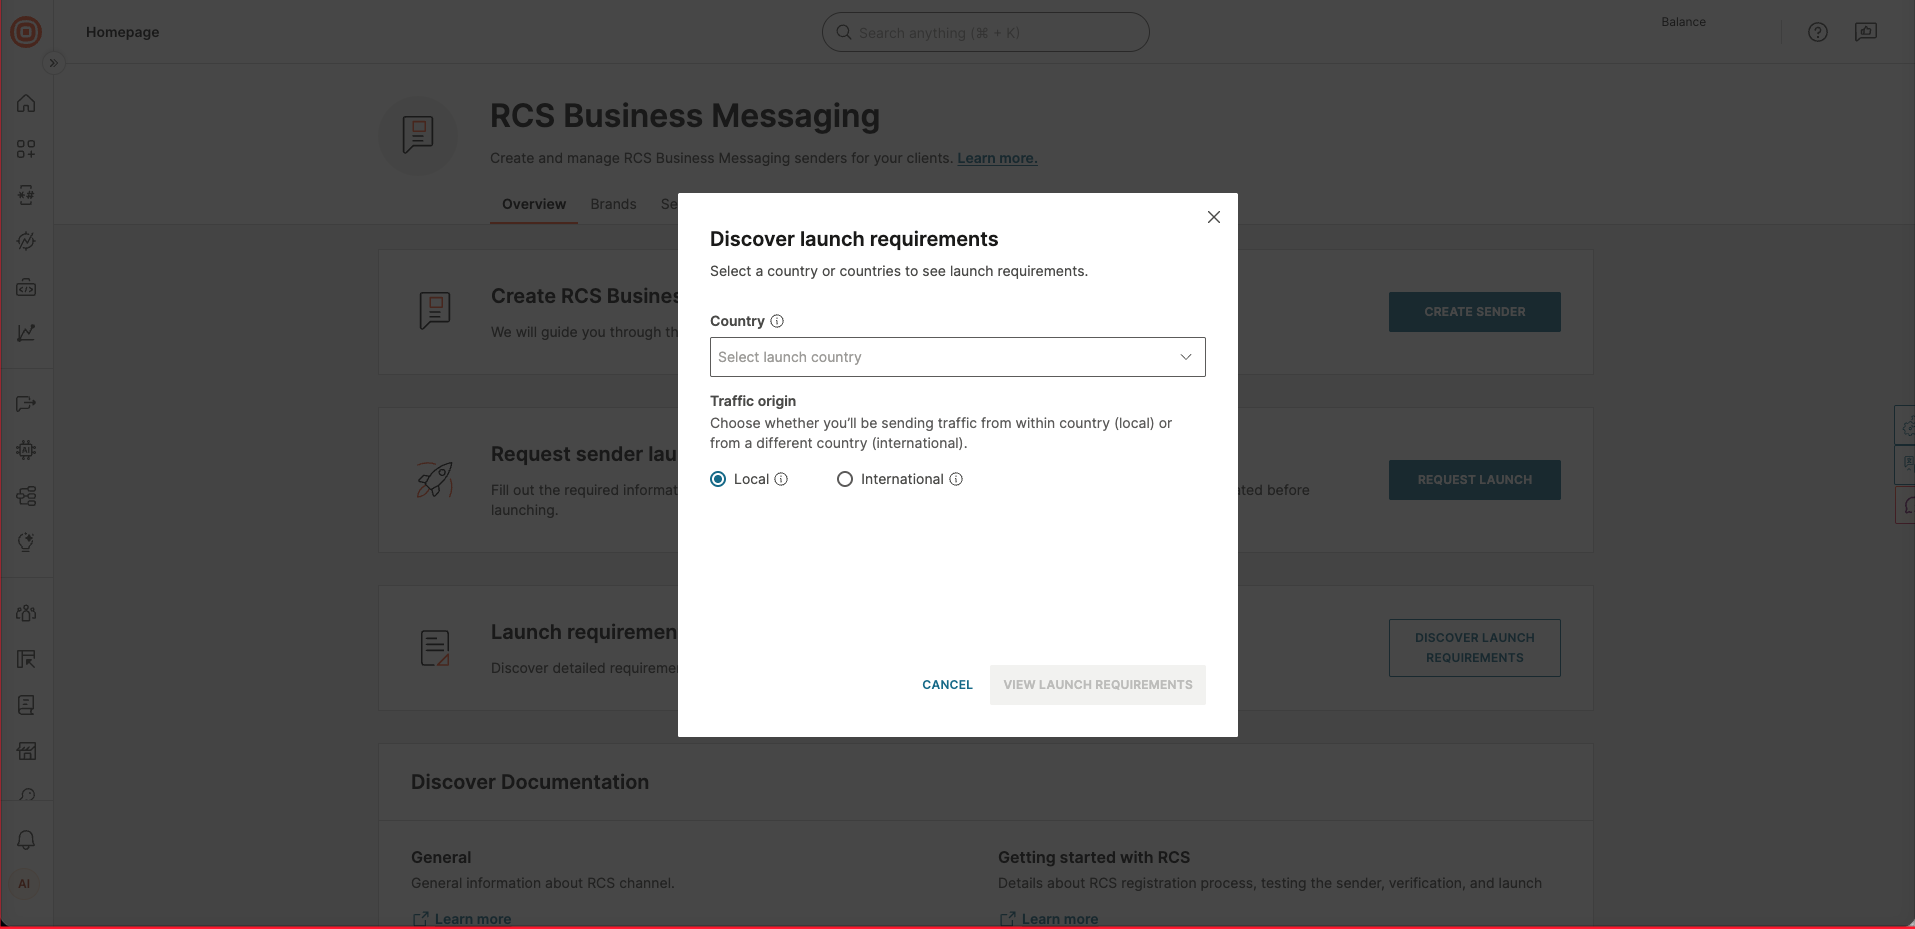Click the CANCEL button in the dialog
1915x929 pixels.
point(946,685)
